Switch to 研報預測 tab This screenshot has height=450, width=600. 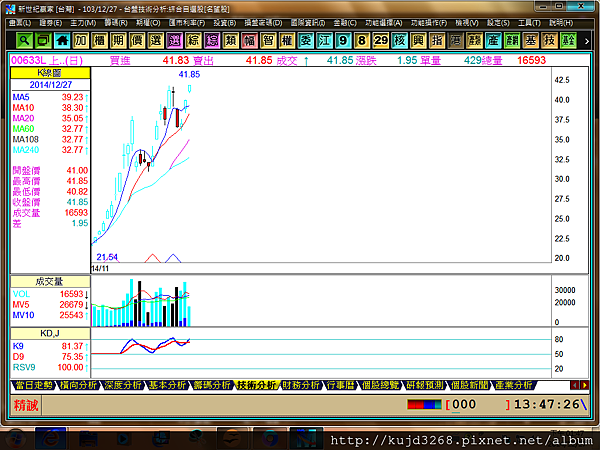pyautogui.click(x=424, y=385)
